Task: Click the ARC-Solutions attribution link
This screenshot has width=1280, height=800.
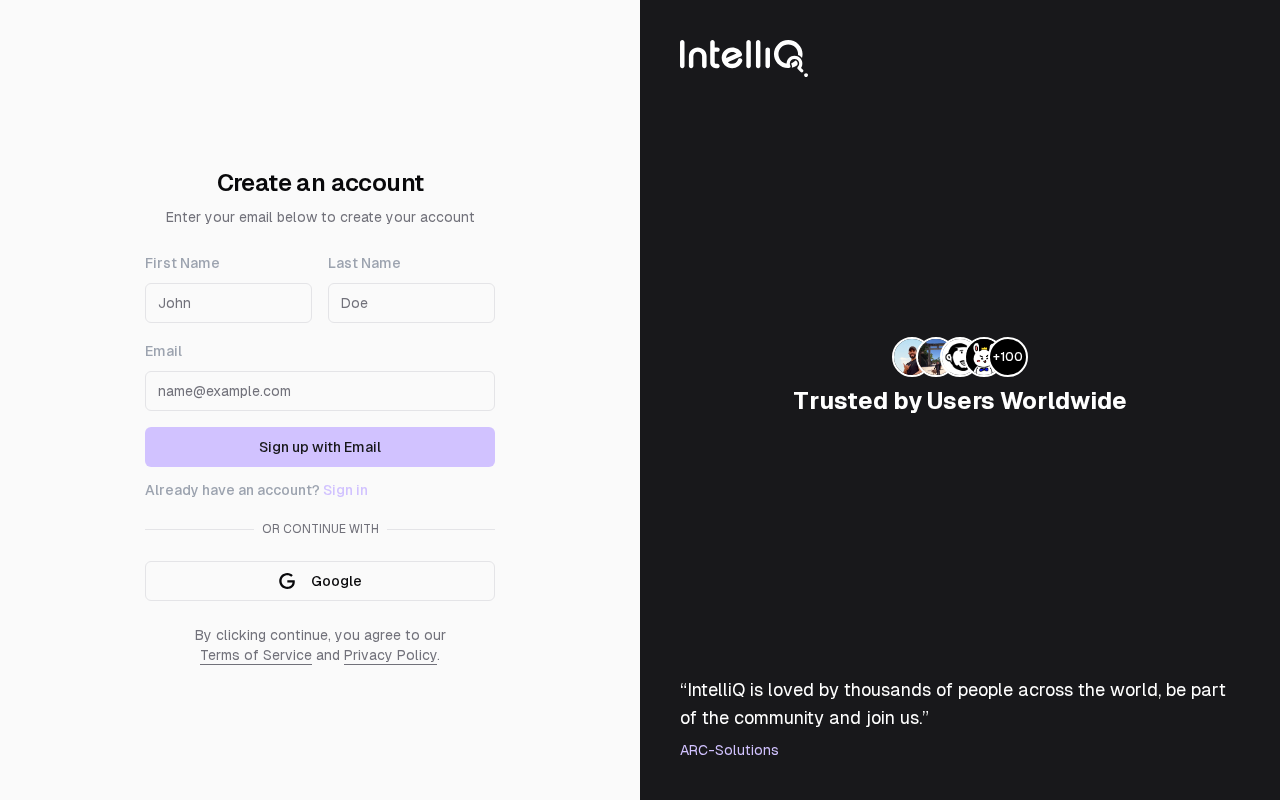Action: [729, 750]
